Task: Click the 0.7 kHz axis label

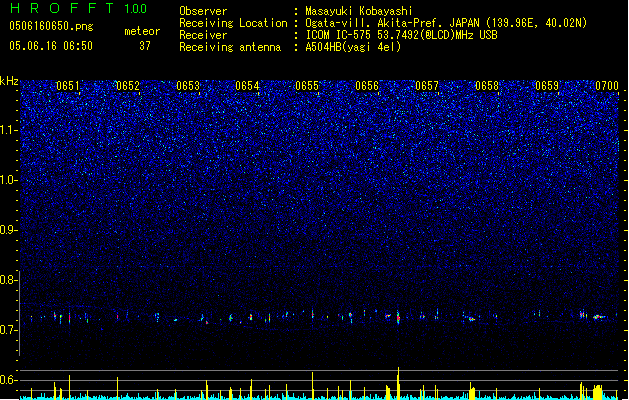Action: tap(8, 330)
